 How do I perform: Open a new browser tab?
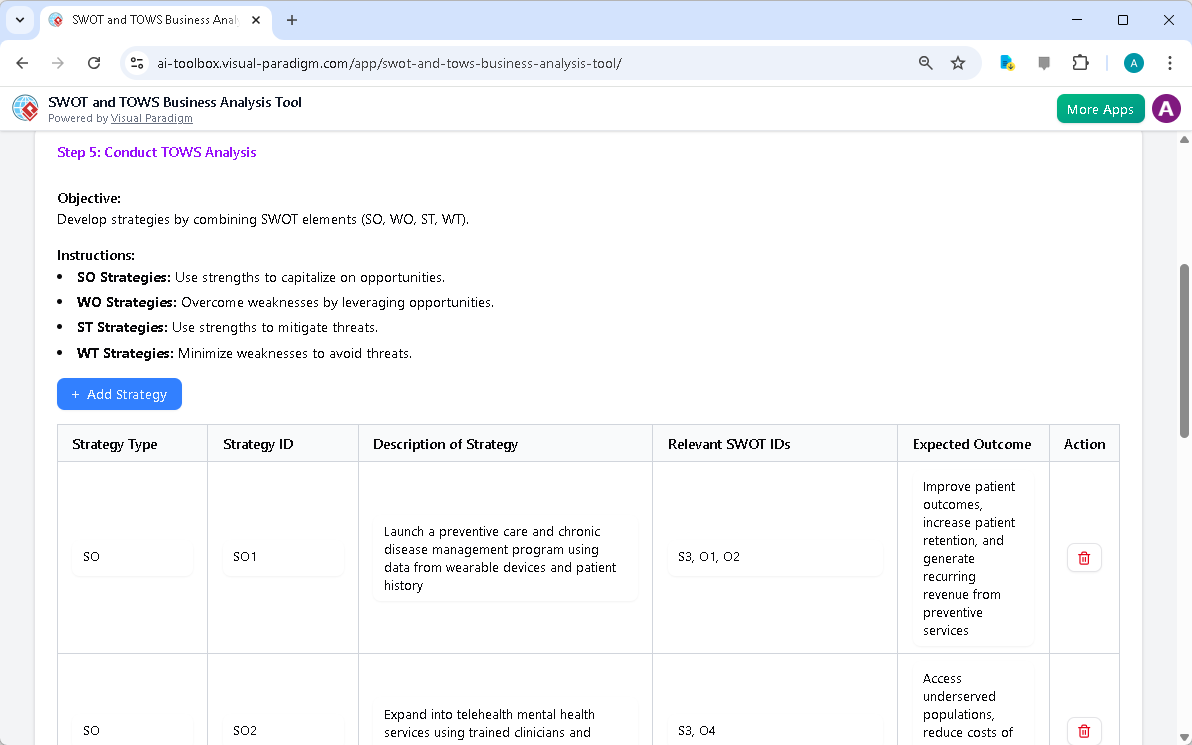291,20
